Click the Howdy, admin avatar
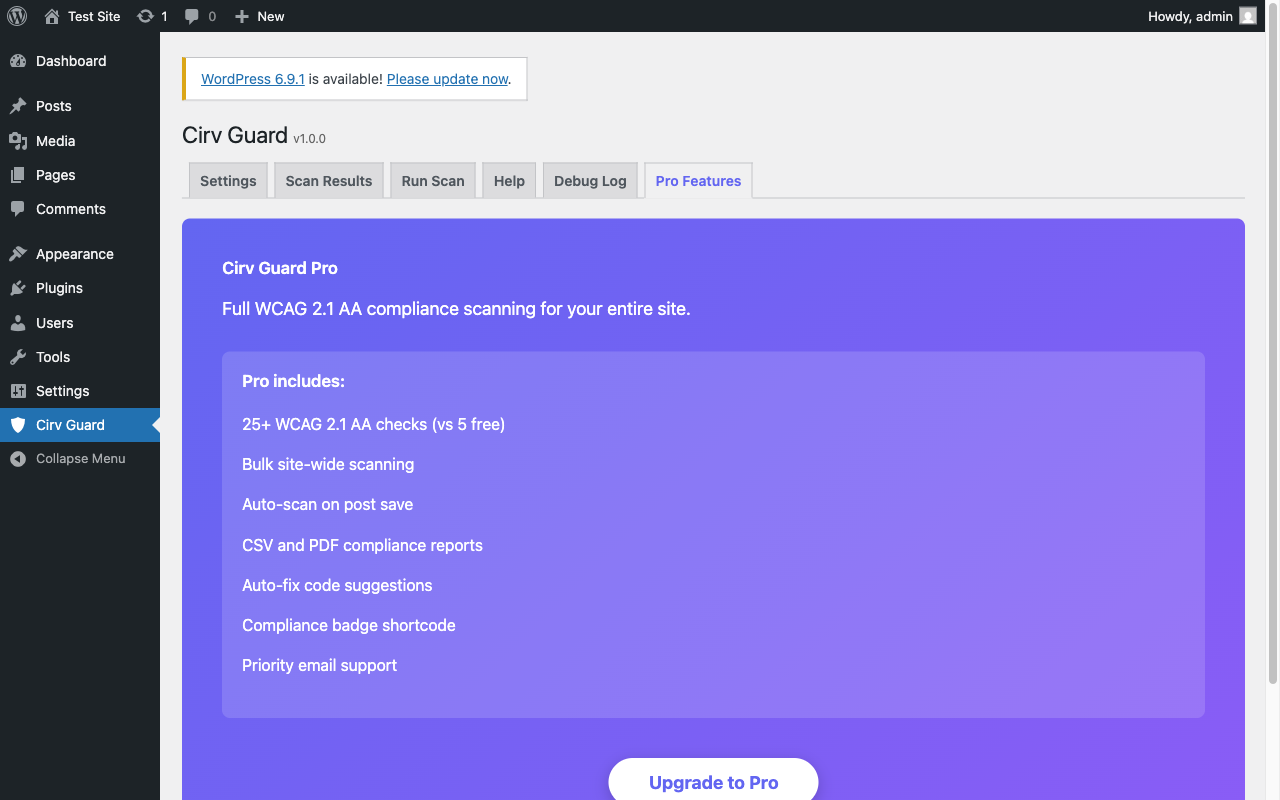 (1246, 16)
